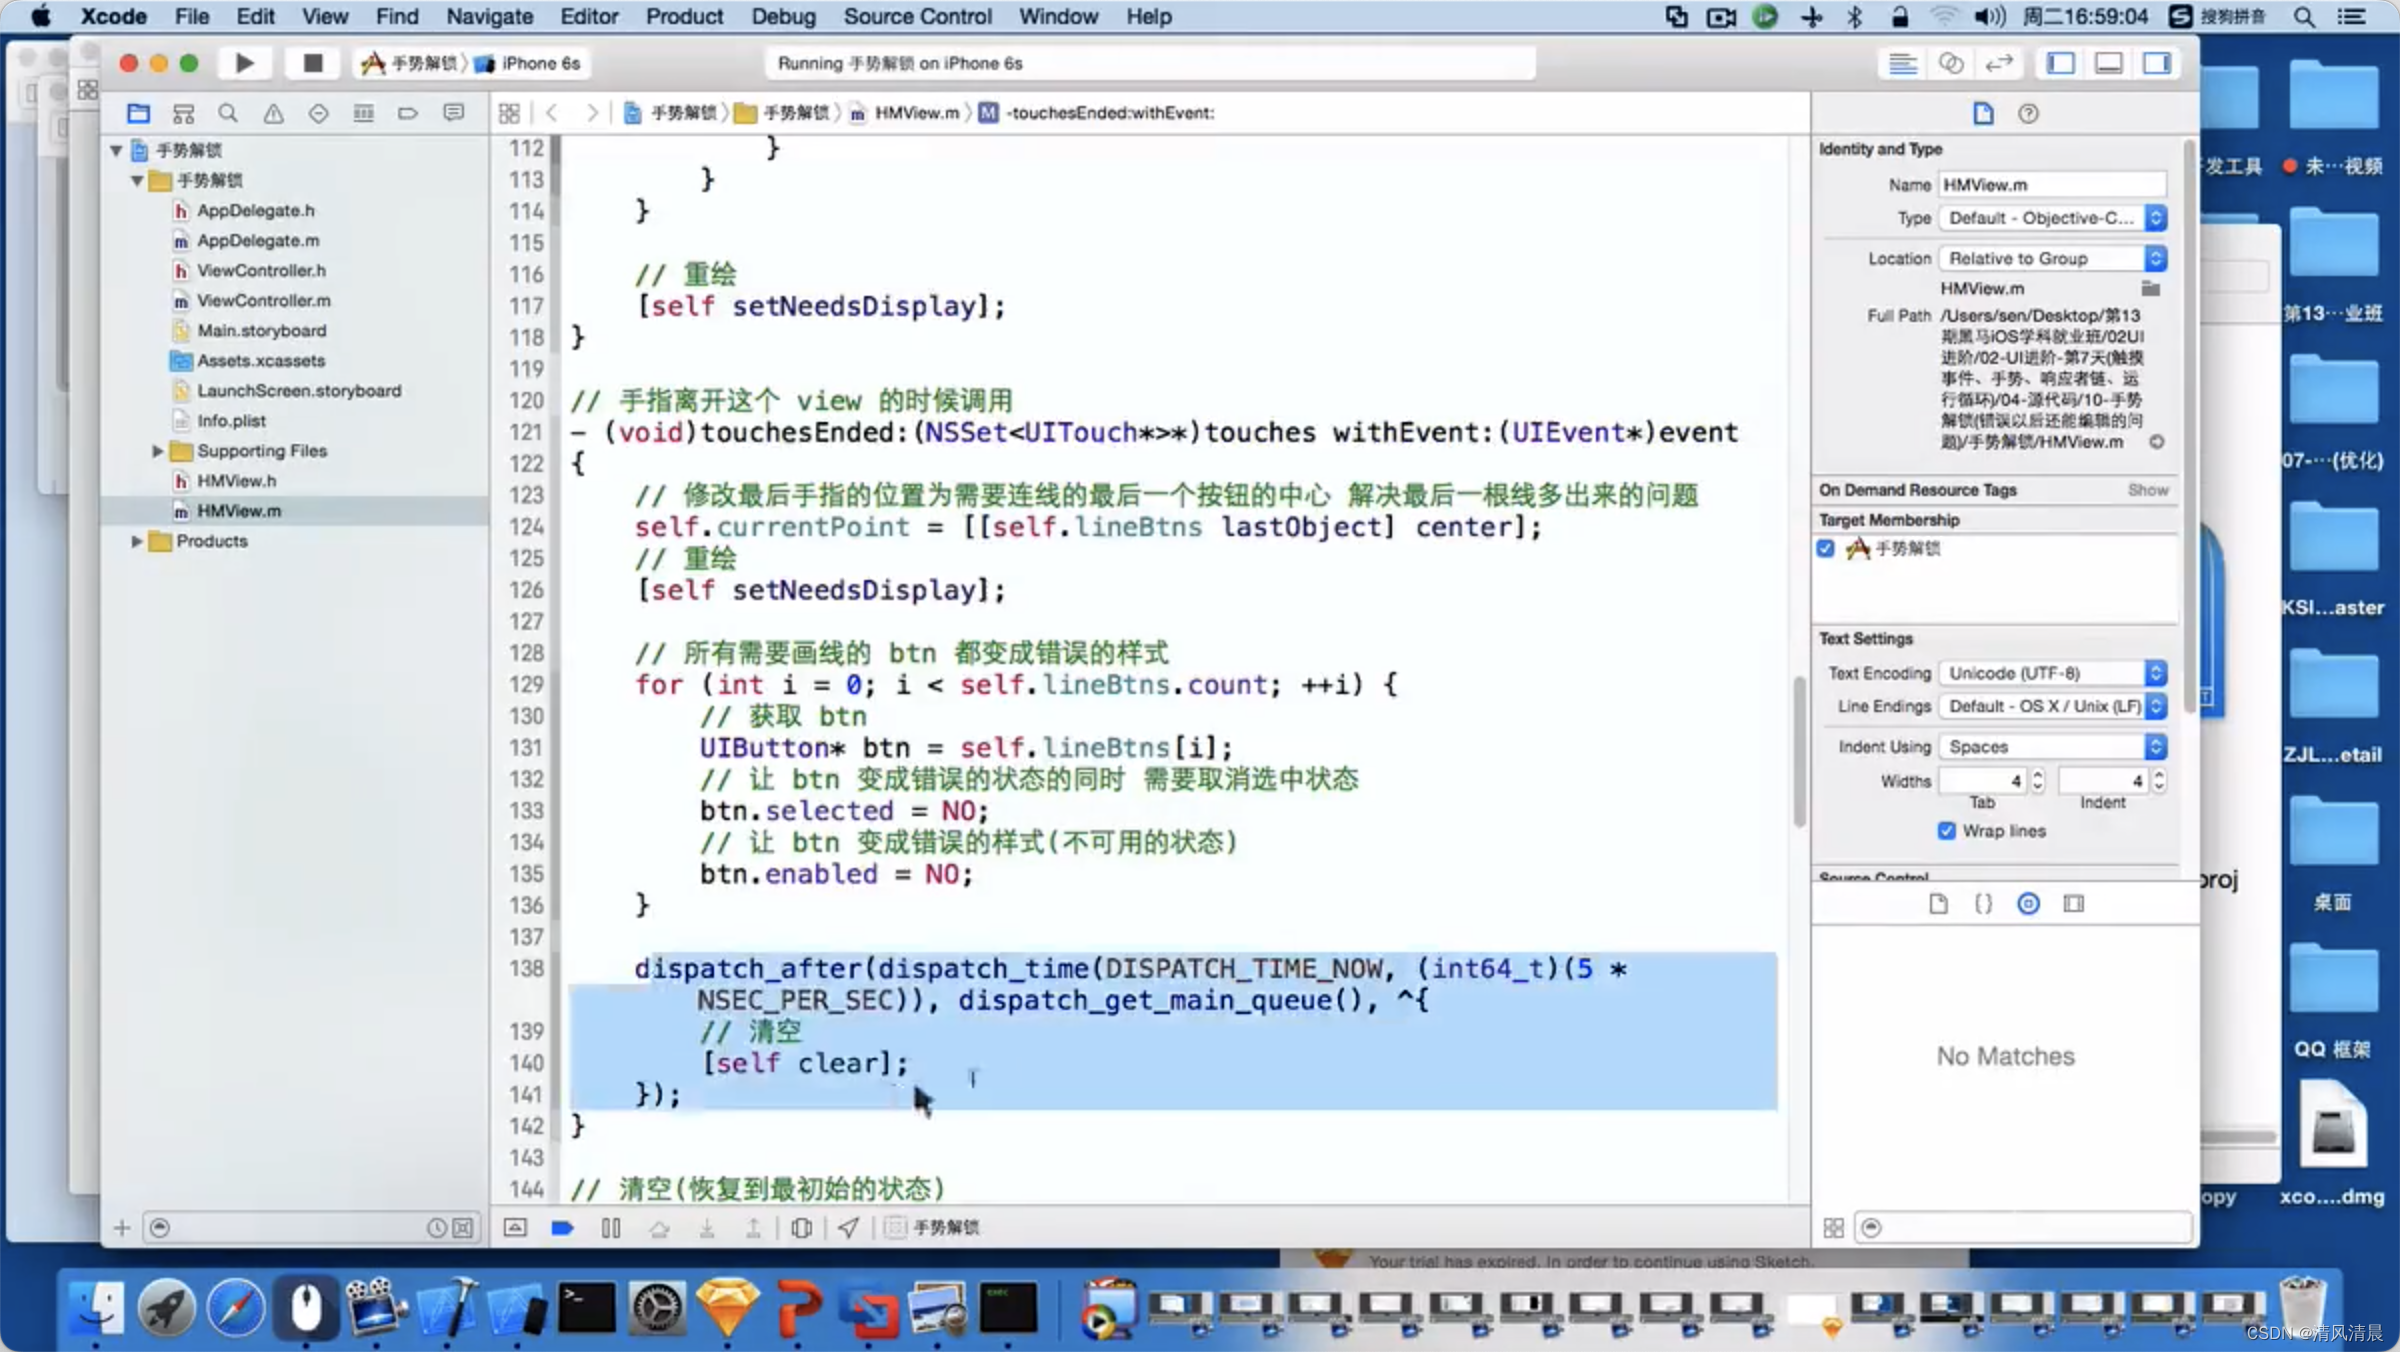Viewport: 2400px width, 1352px height.
Task: Click the Stop button in toolbar
Action: (x=312, y=63)
